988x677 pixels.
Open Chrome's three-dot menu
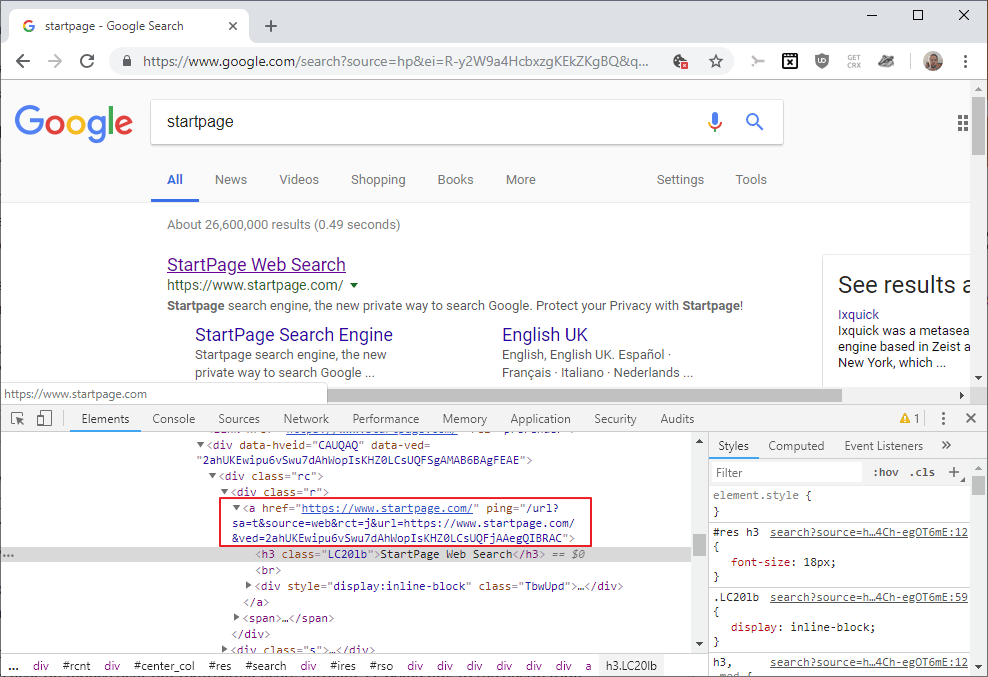pyautogui.click(x=965, y=61)
